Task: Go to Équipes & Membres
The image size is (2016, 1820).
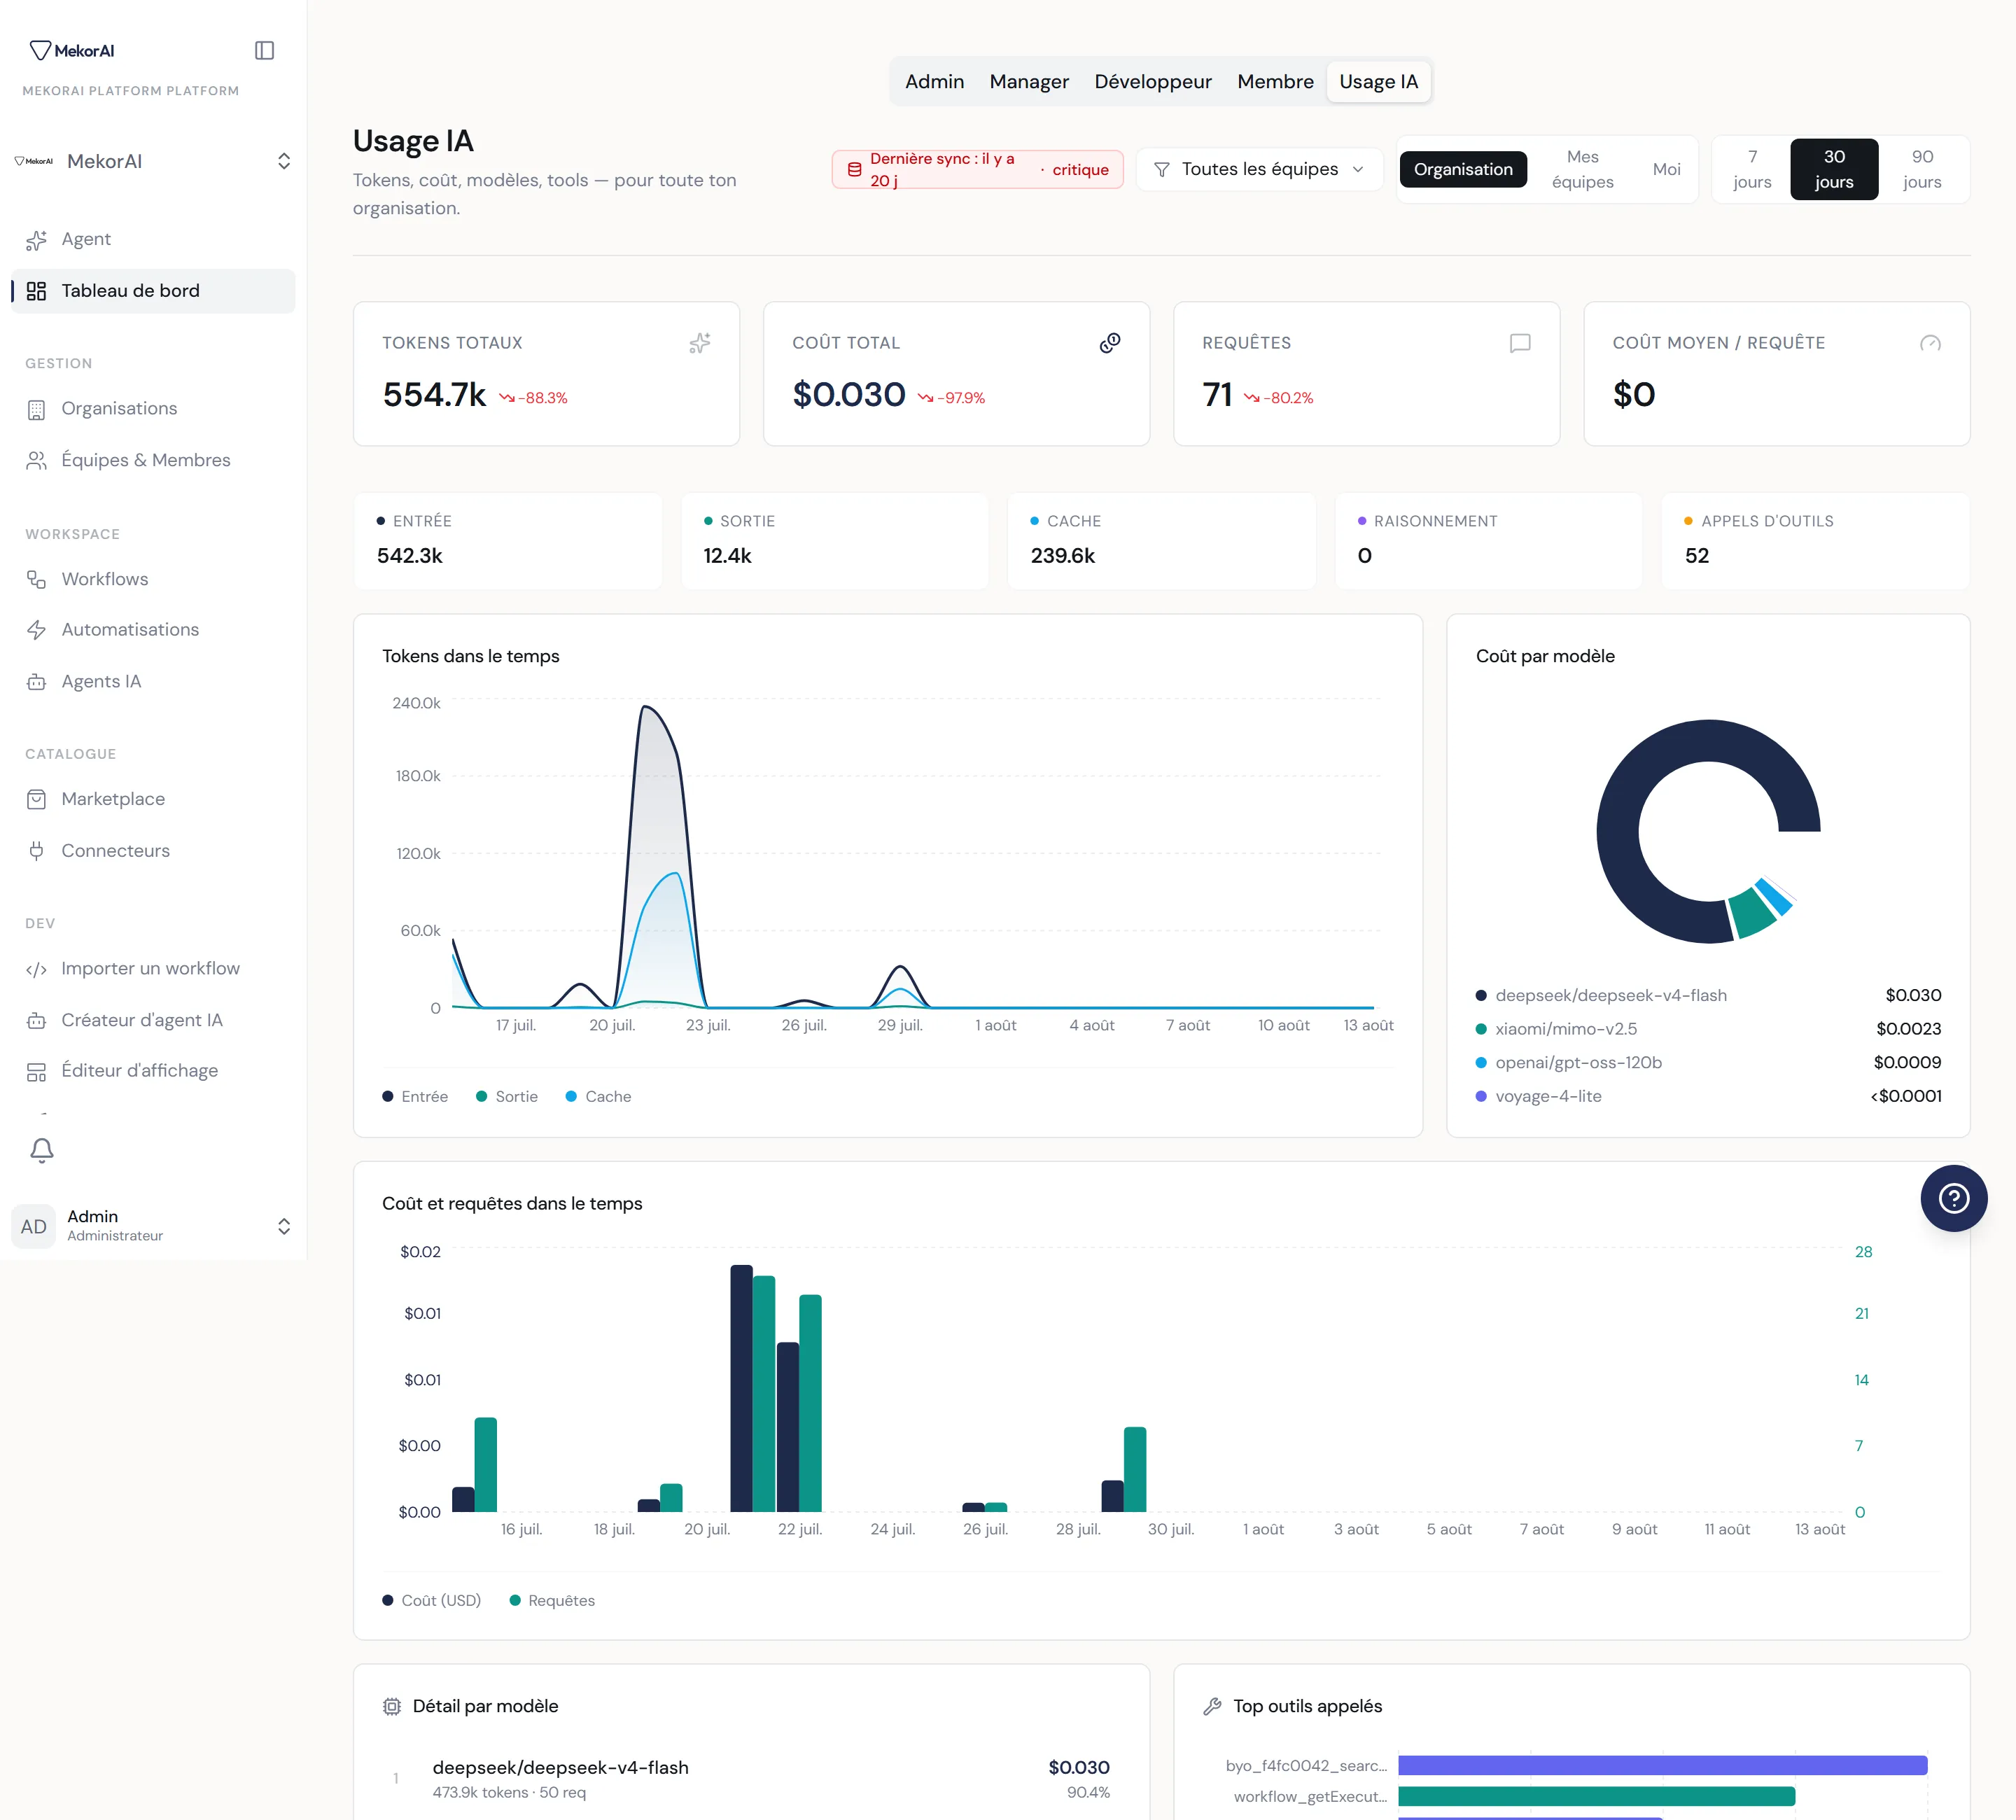Action: (153, 460)
